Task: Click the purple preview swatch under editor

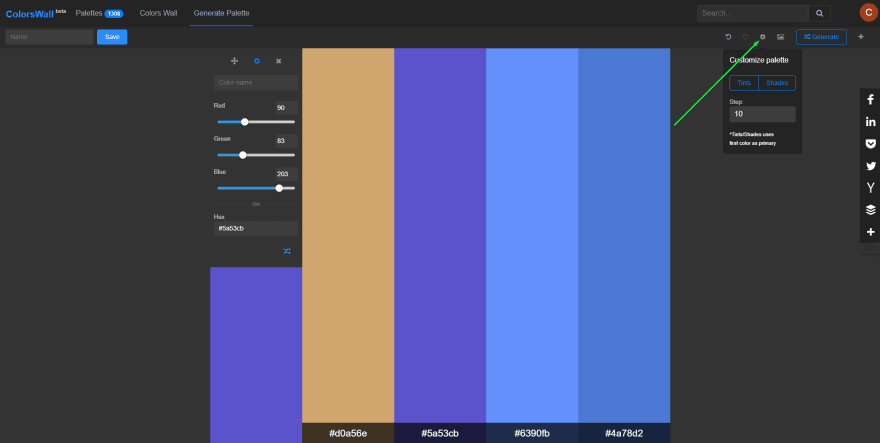Action: click(x=256, y=355)
